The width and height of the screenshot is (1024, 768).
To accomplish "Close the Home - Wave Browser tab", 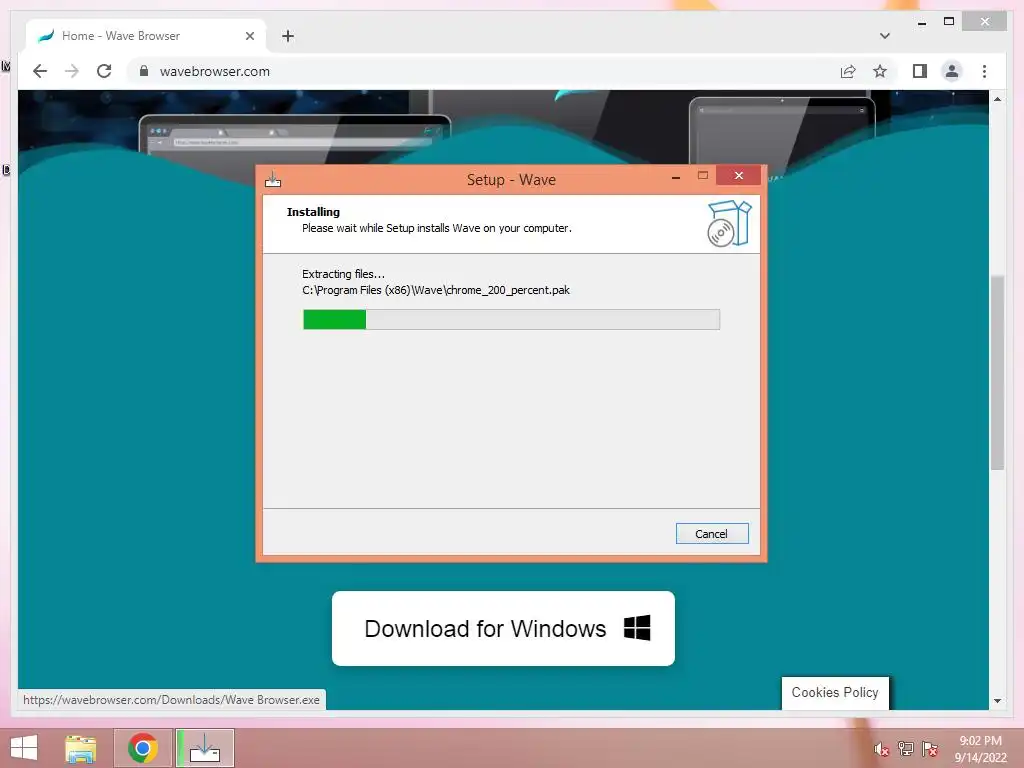I will pyautogui.click(x=249, y=36).
